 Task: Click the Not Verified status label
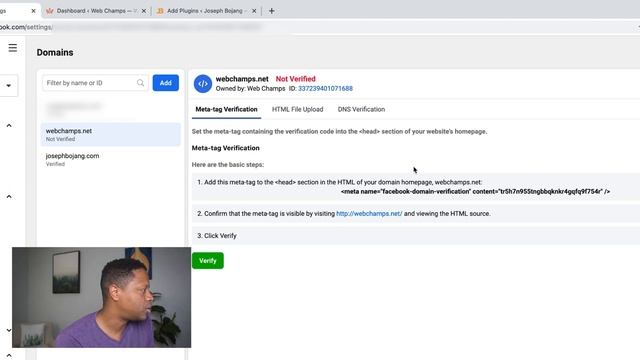(296, 79)
